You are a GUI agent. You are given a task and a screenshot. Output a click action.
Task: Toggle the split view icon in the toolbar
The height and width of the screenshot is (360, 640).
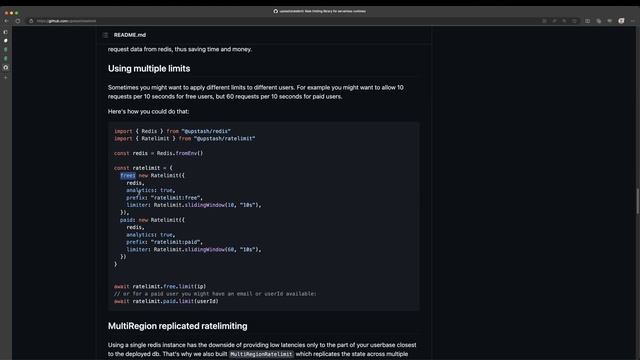coord(587,21)
